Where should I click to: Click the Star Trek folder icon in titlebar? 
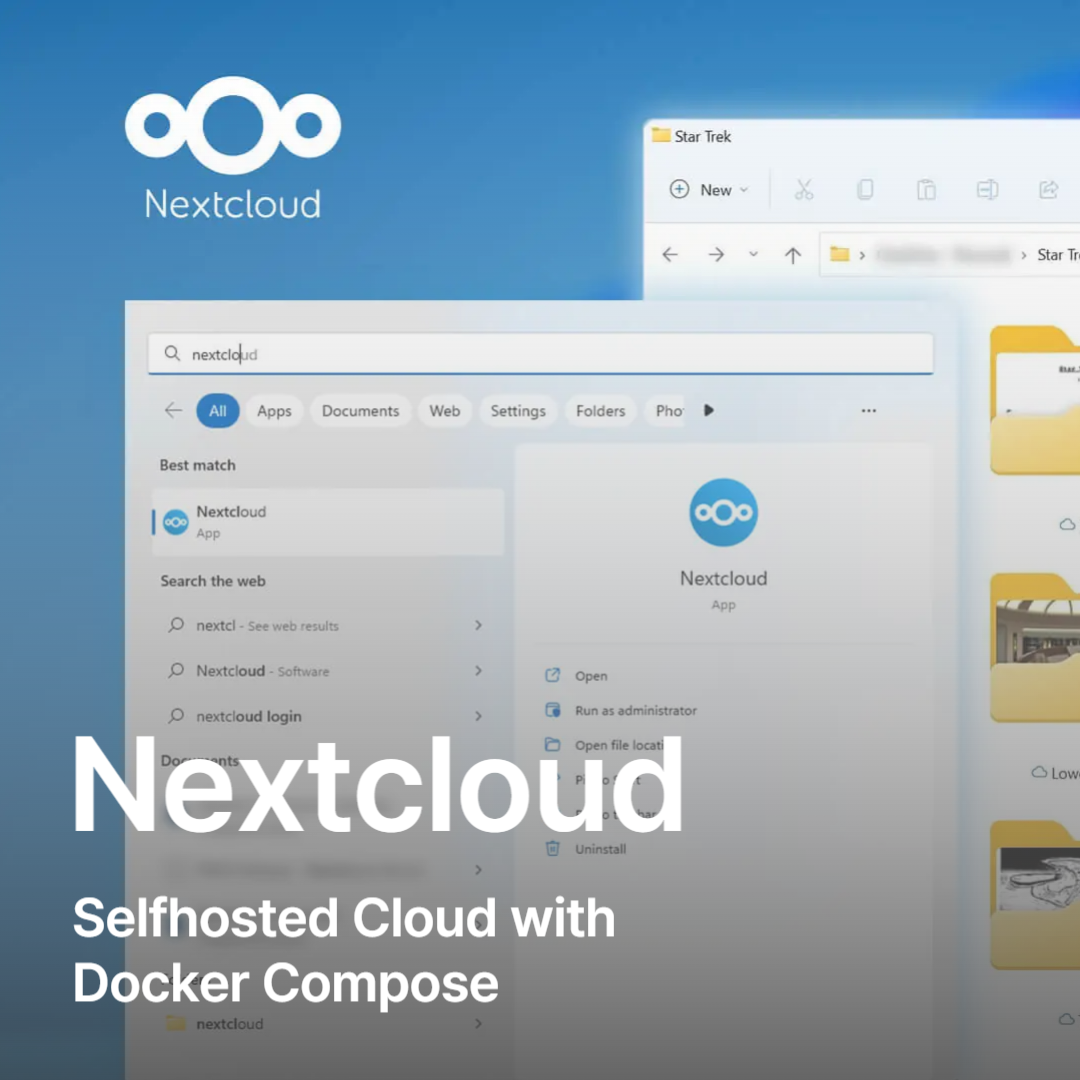[x=661, y=136]
